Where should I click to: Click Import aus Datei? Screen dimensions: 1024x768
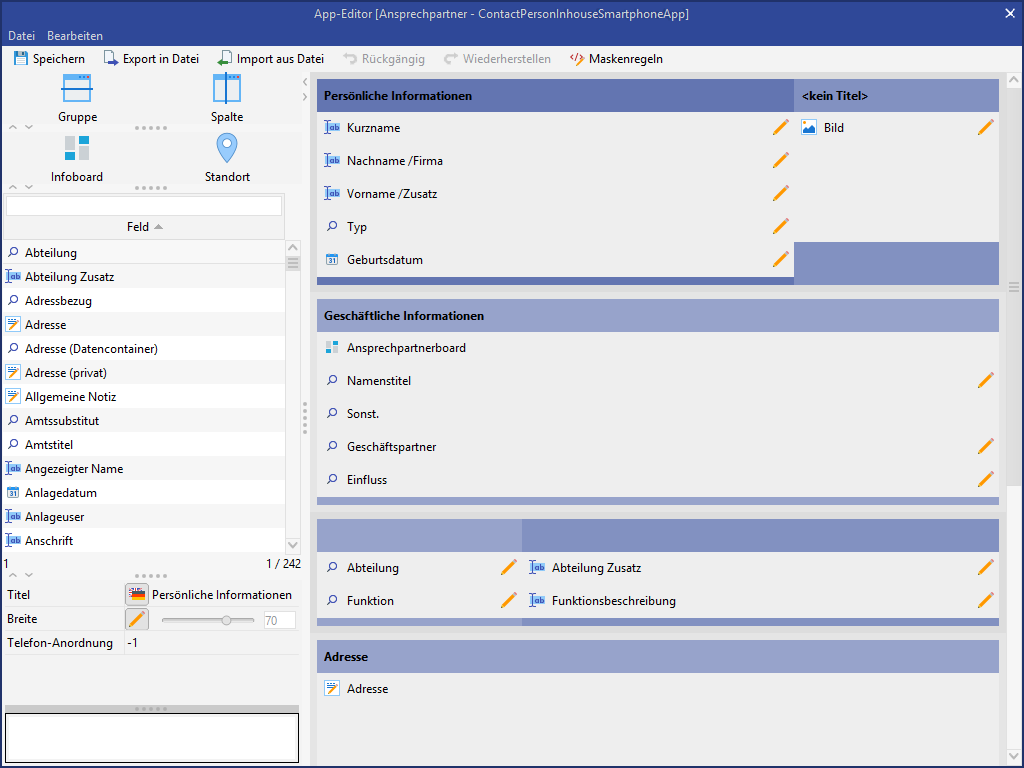tap(270, 59)
